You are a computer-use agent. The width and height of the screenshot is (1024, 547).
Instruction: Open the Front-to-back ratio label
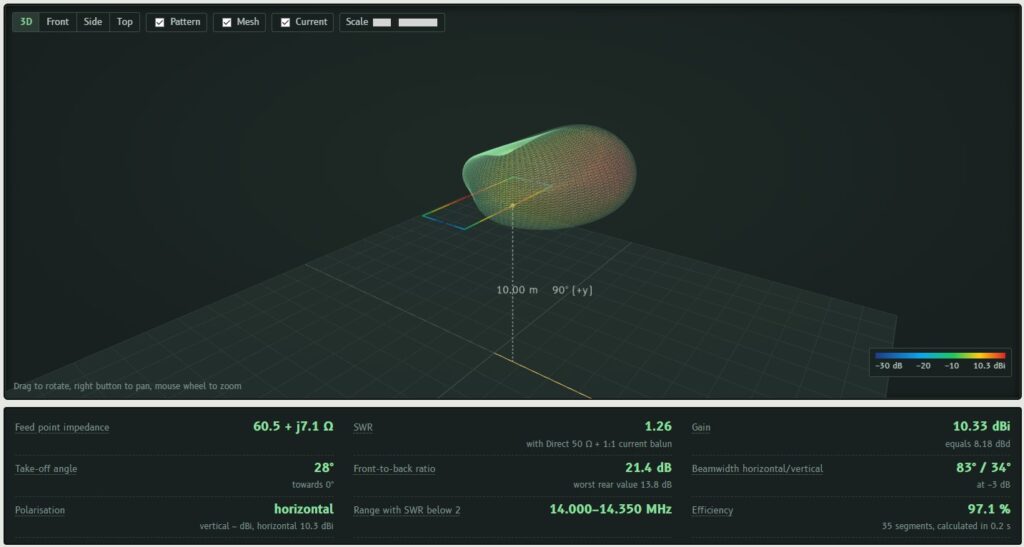[x=394, y=469]
